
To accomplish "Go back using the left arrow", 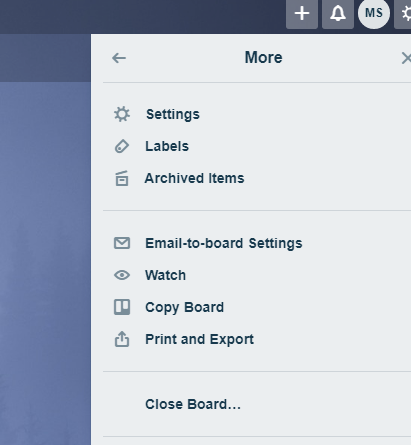I will pos(119,58).
